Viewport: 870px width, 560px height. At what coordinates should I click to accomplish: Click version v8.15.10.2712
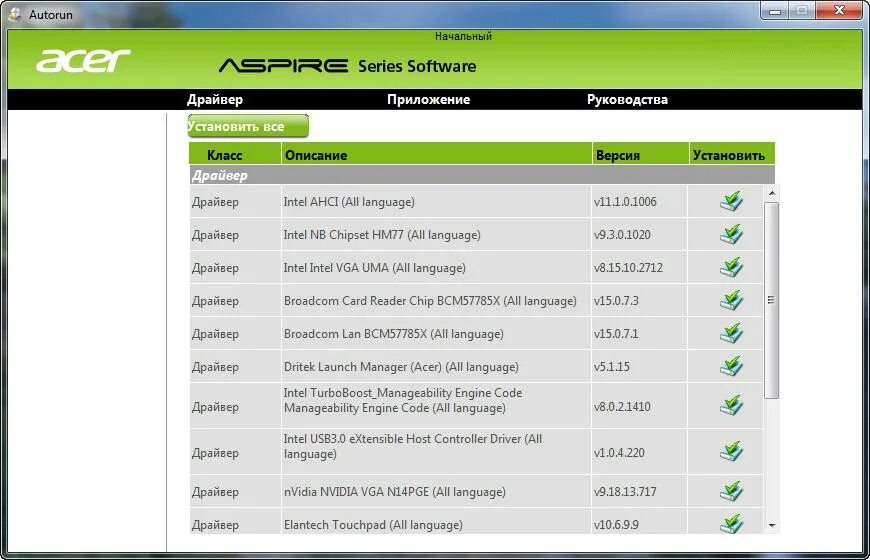tap(628, 268)
